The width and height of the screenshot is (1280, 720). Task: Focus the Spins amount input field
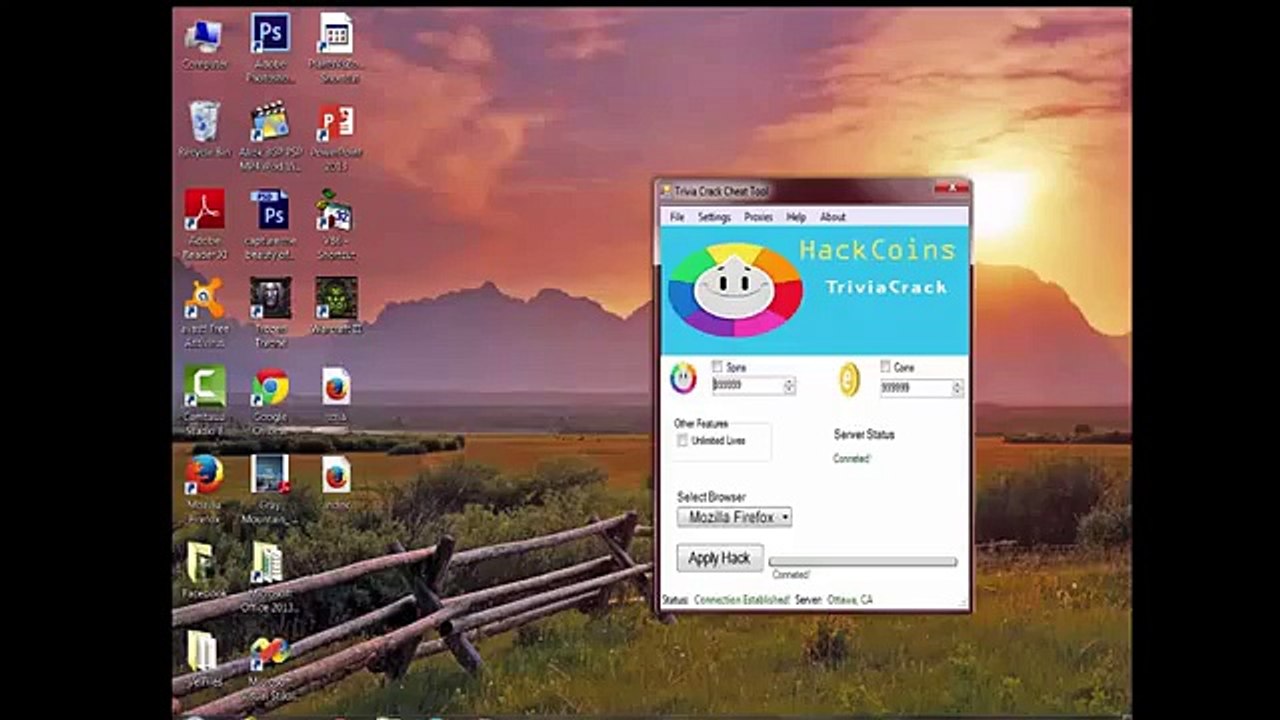click(x=747, y=386)
